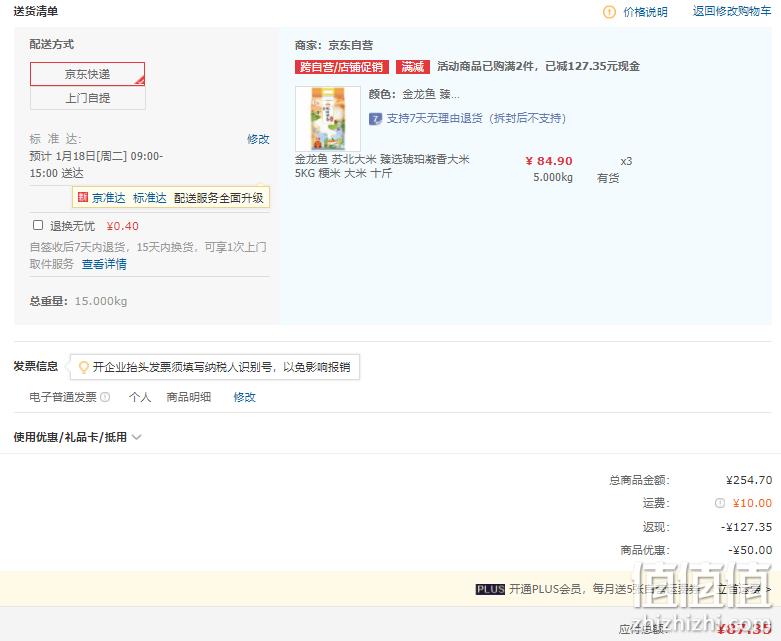
Task: Click the lightbulb tip icon in invoice notice
Action: [x=84, y=367]
